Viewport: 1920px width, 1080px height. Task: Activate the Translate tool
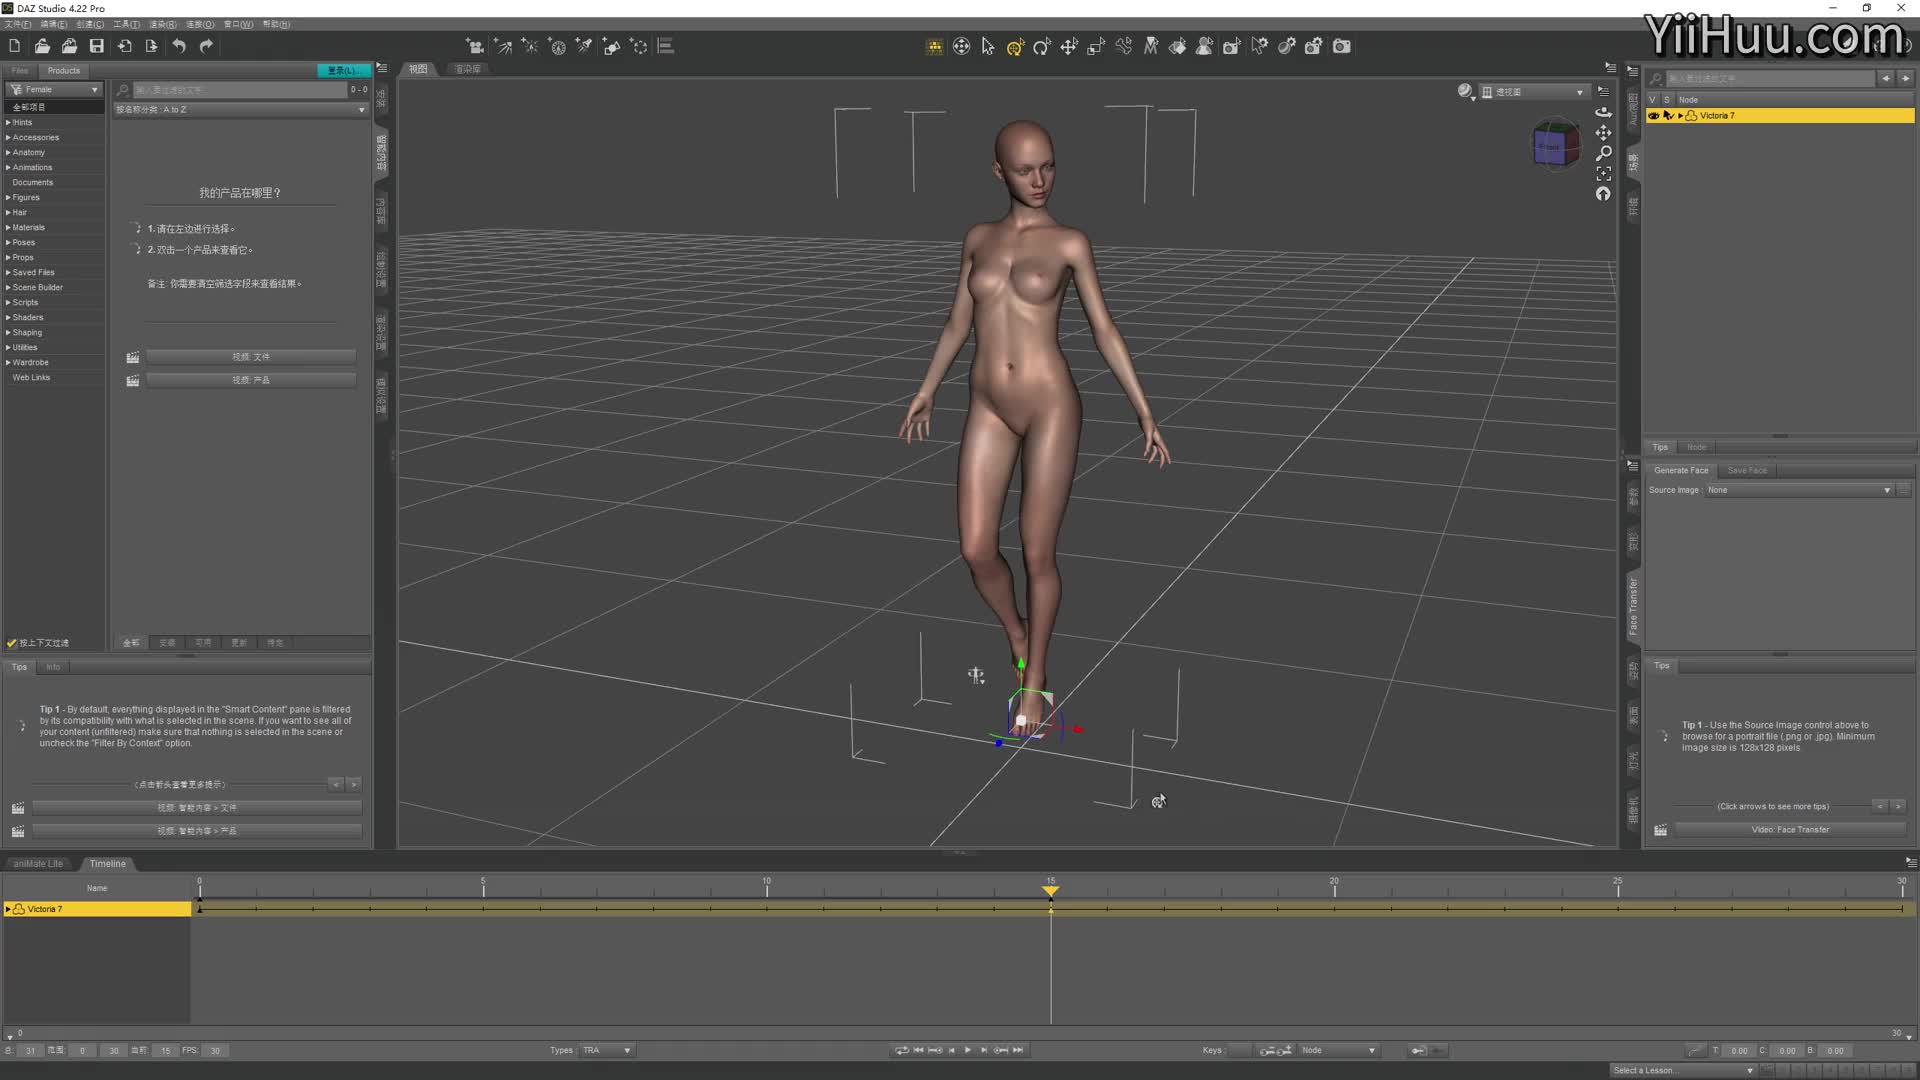point(1069,47)
